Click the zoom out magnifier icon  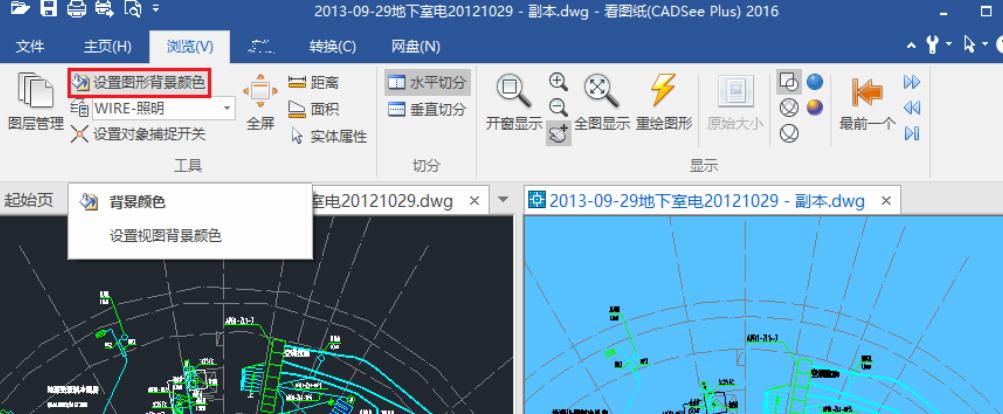click(x=558, y=107)
